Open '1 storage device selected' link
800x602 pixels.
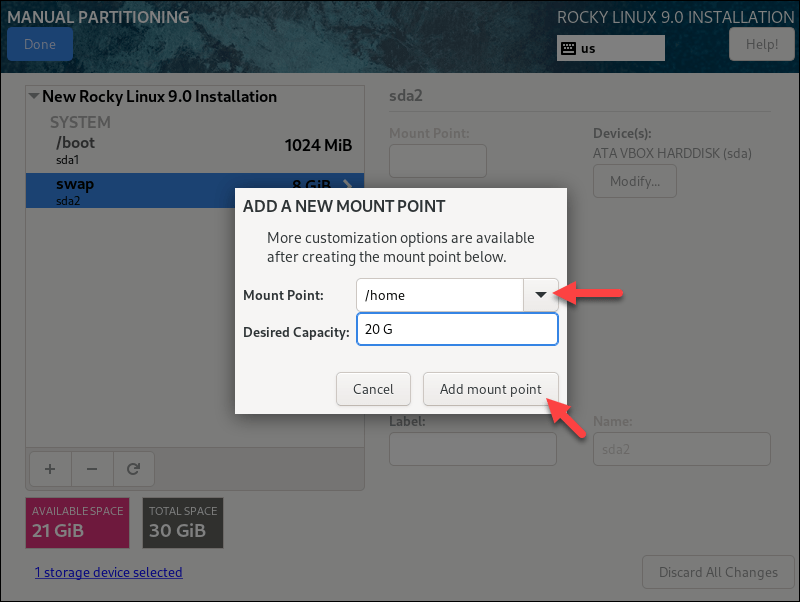coord(108,571)
